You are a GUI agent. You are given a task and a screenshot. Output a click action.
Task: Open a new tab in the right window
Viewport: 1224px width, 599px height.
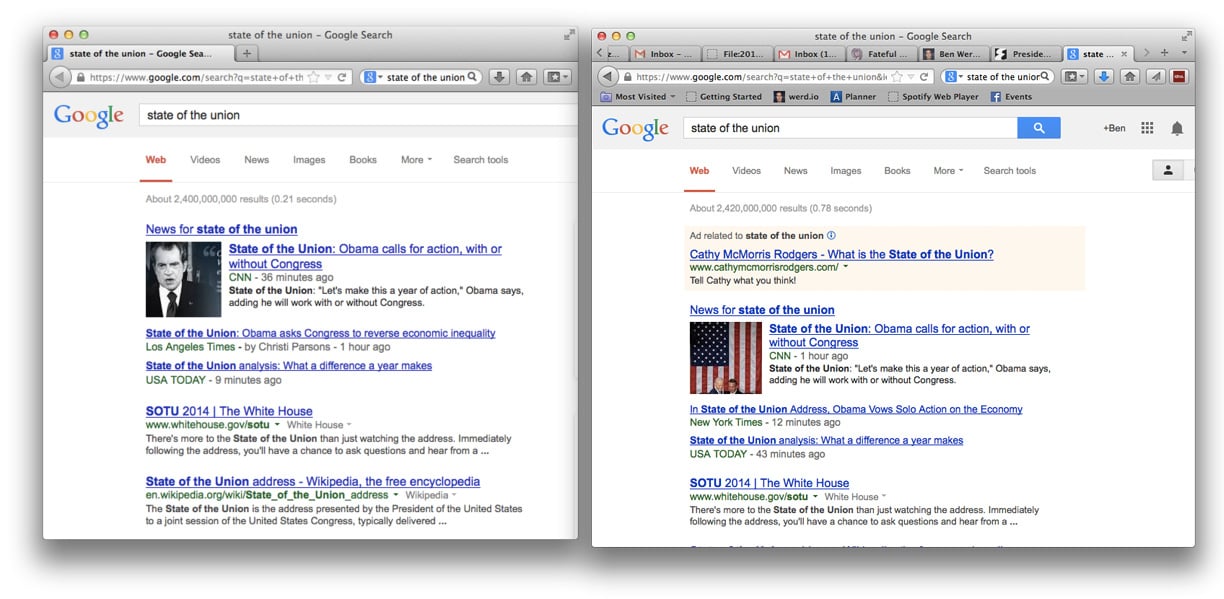1164,53
